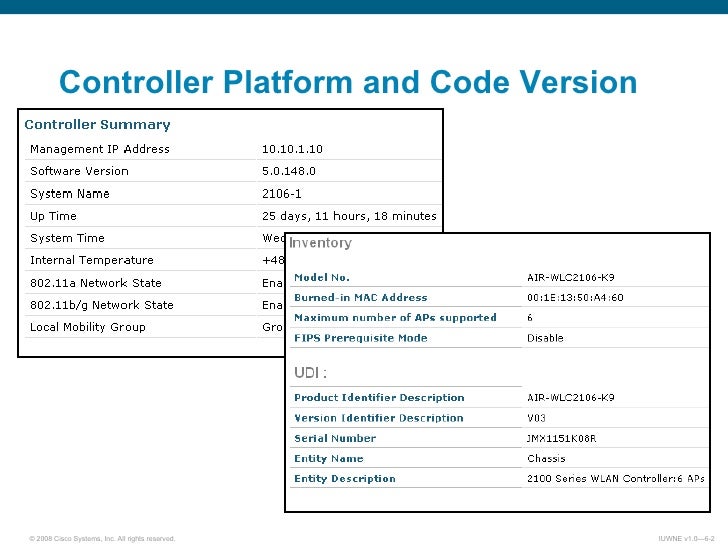Select entity name value Chassis
The width and height of the screenshot is (728, 546).
pos(546,459)
